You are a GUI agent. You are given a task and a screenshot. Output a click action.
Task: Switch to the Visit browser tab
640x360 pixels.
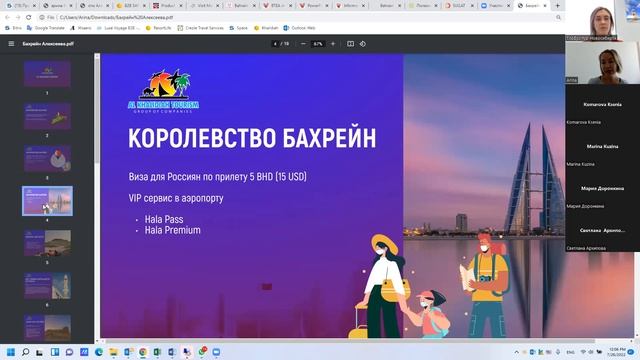(204, 6)
